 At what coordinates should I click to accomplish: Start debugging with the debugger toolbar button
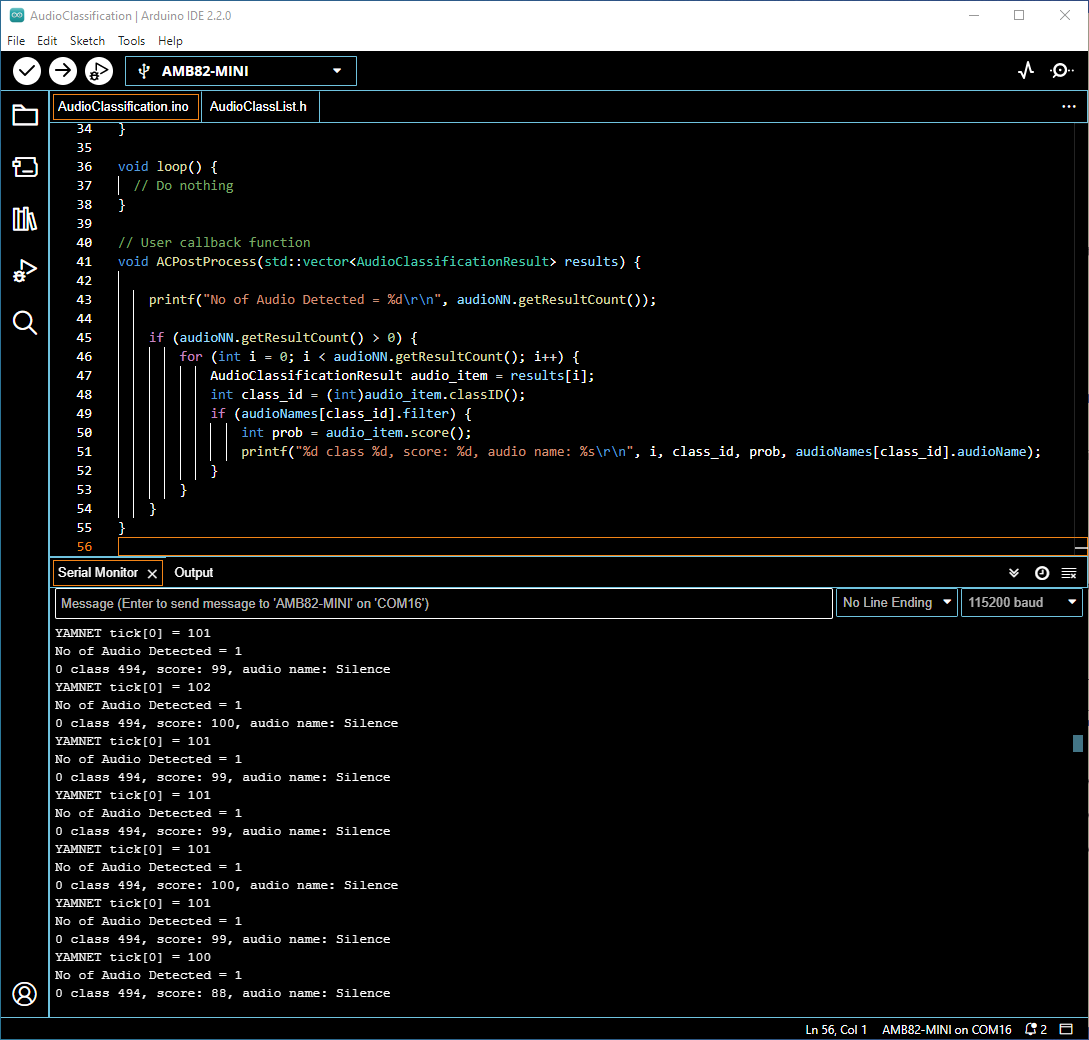click(98, 71)
